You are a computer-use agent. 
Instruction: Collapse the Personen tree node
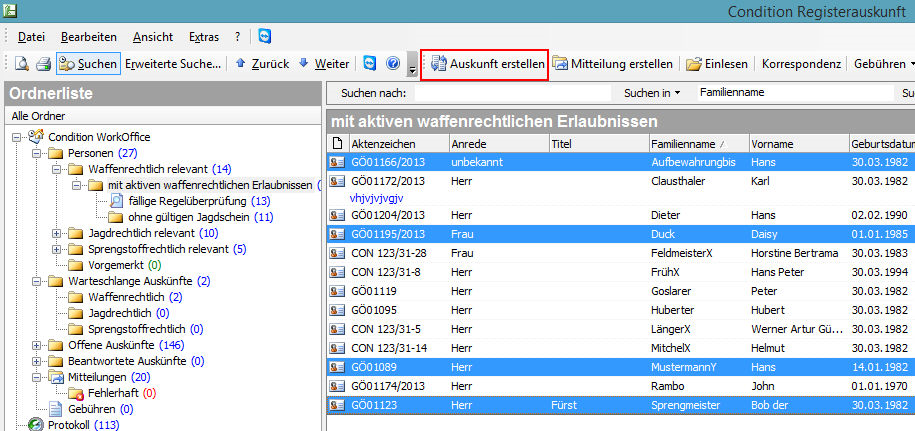(x=36, y=153)
